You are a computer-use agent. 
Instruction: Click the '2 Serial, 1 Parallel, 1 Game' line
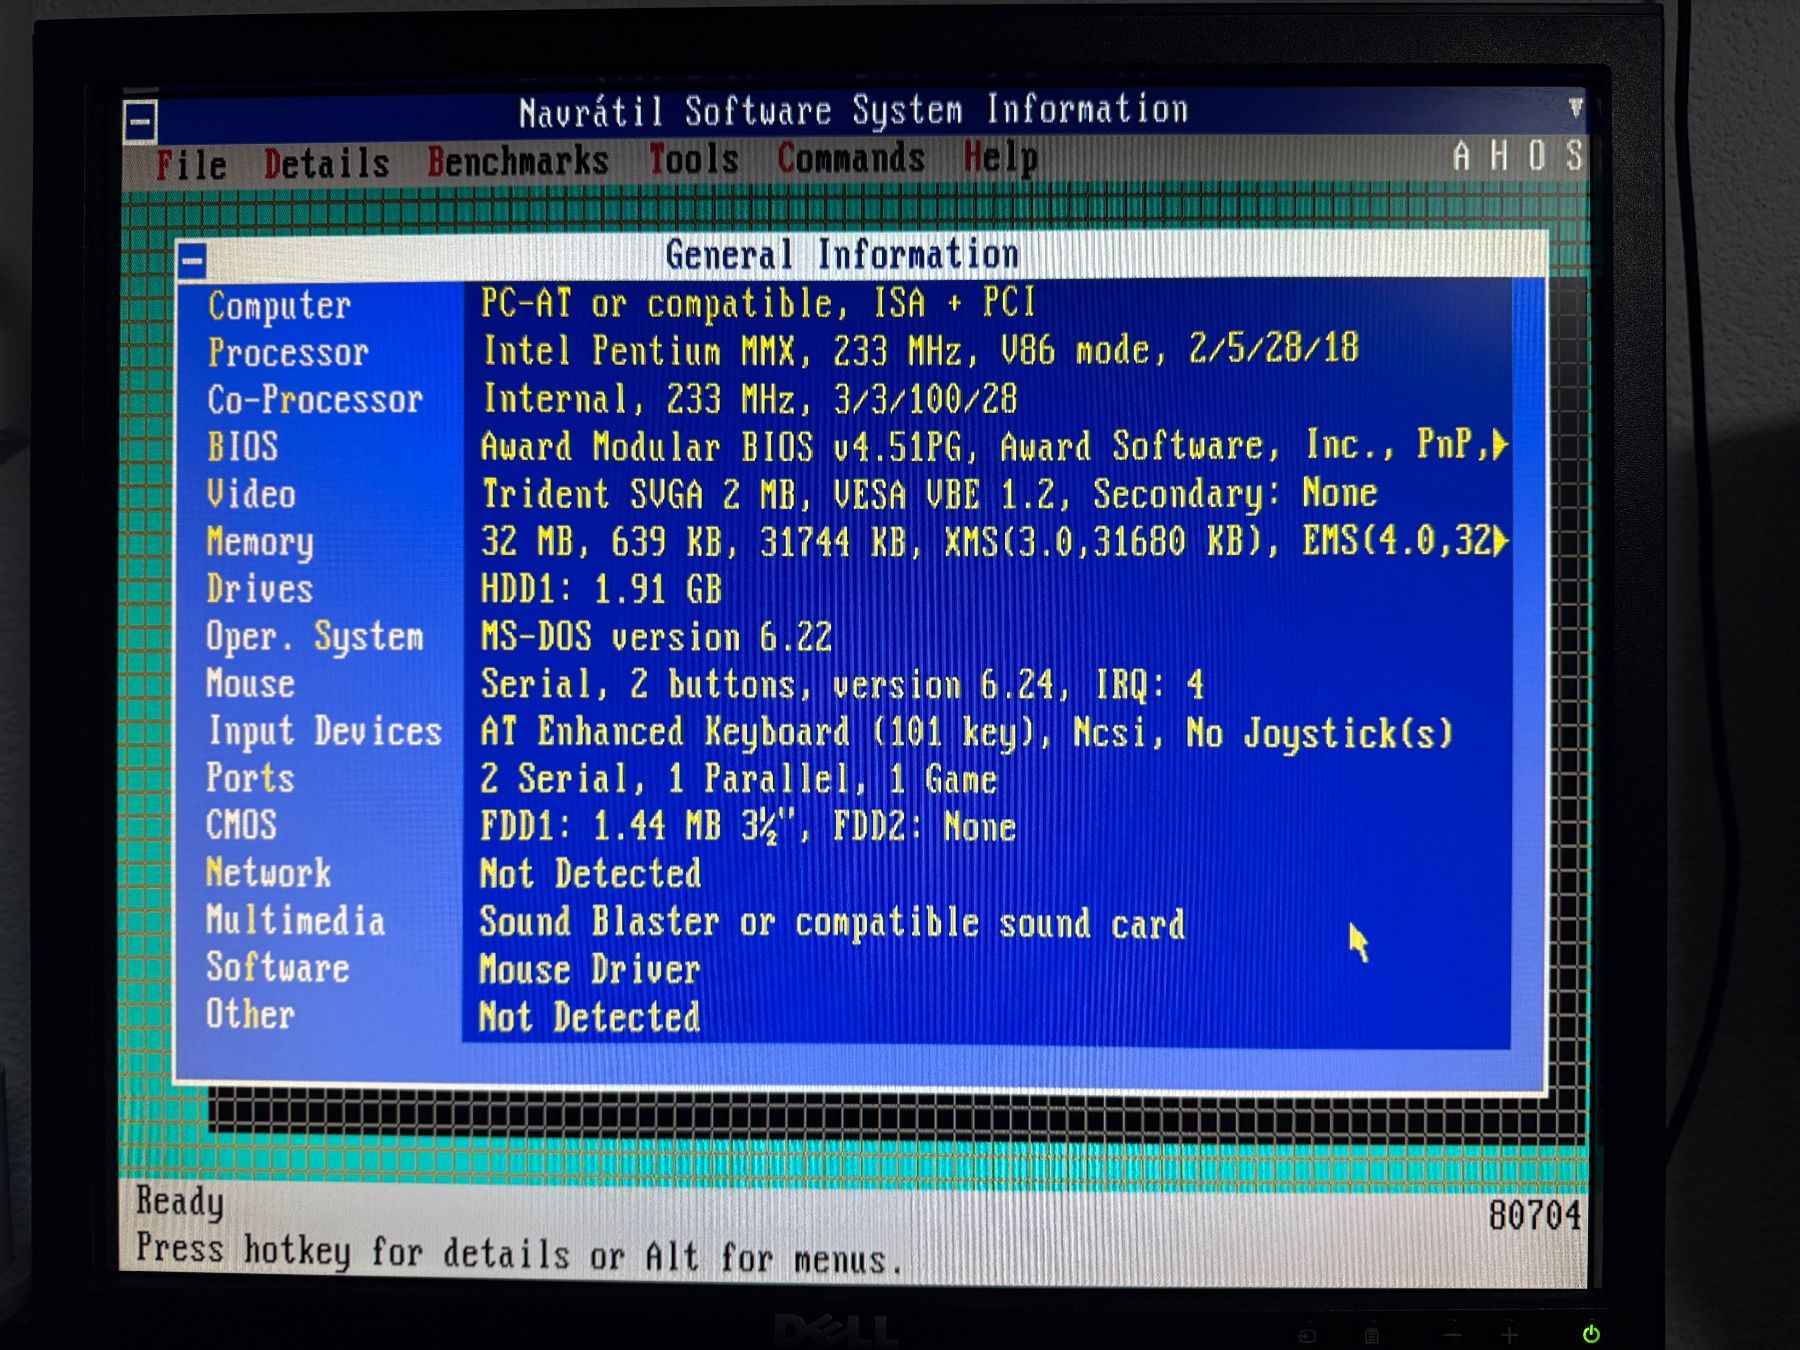click(x=739, y=779)
